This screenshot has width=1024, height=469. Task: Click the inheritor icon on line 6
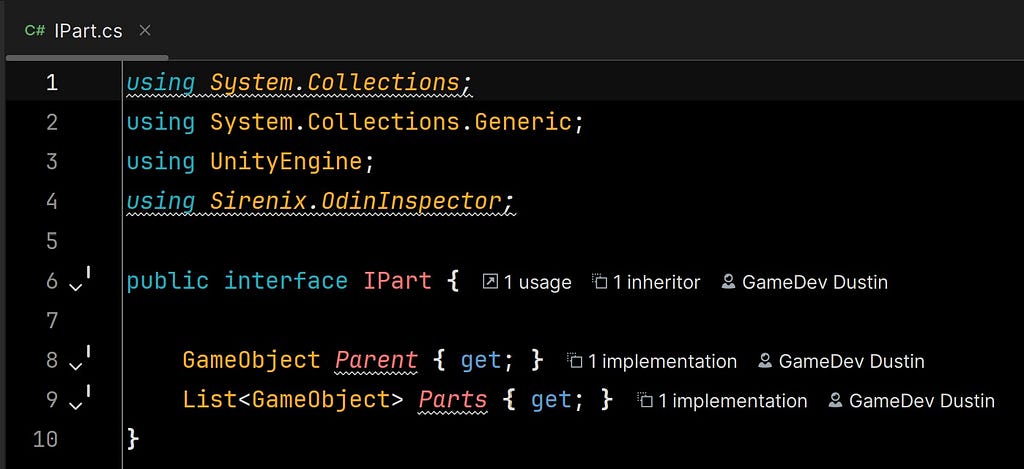click(600, 282)
